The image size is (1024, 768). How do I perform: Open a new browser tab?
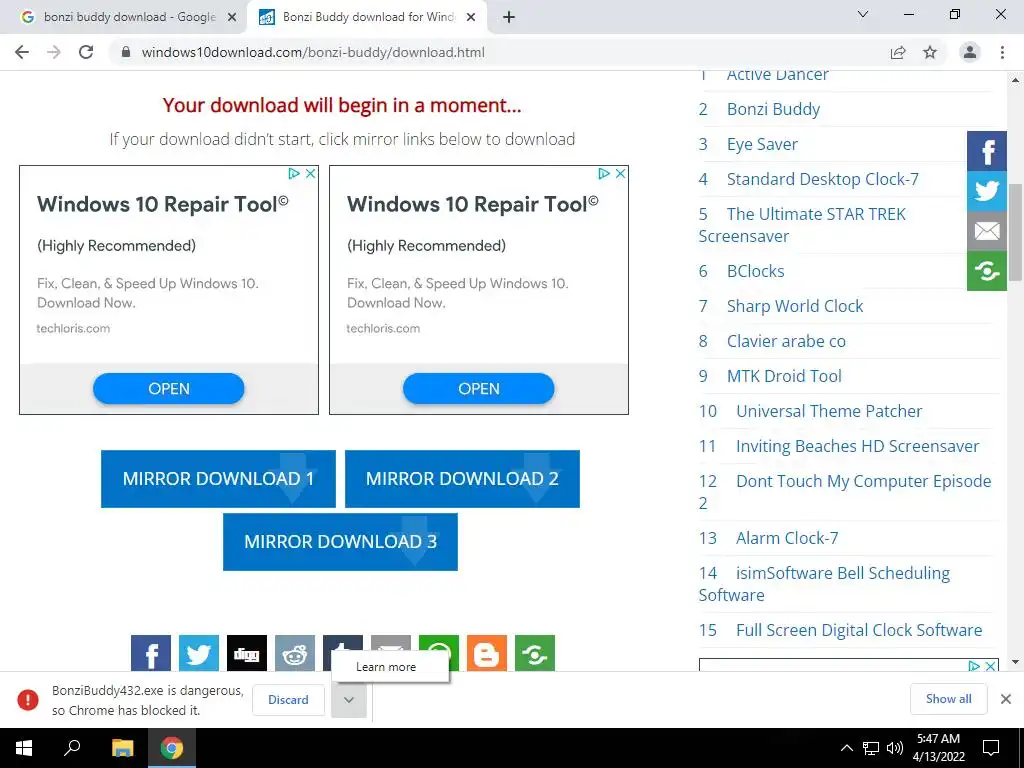point(509,18)
